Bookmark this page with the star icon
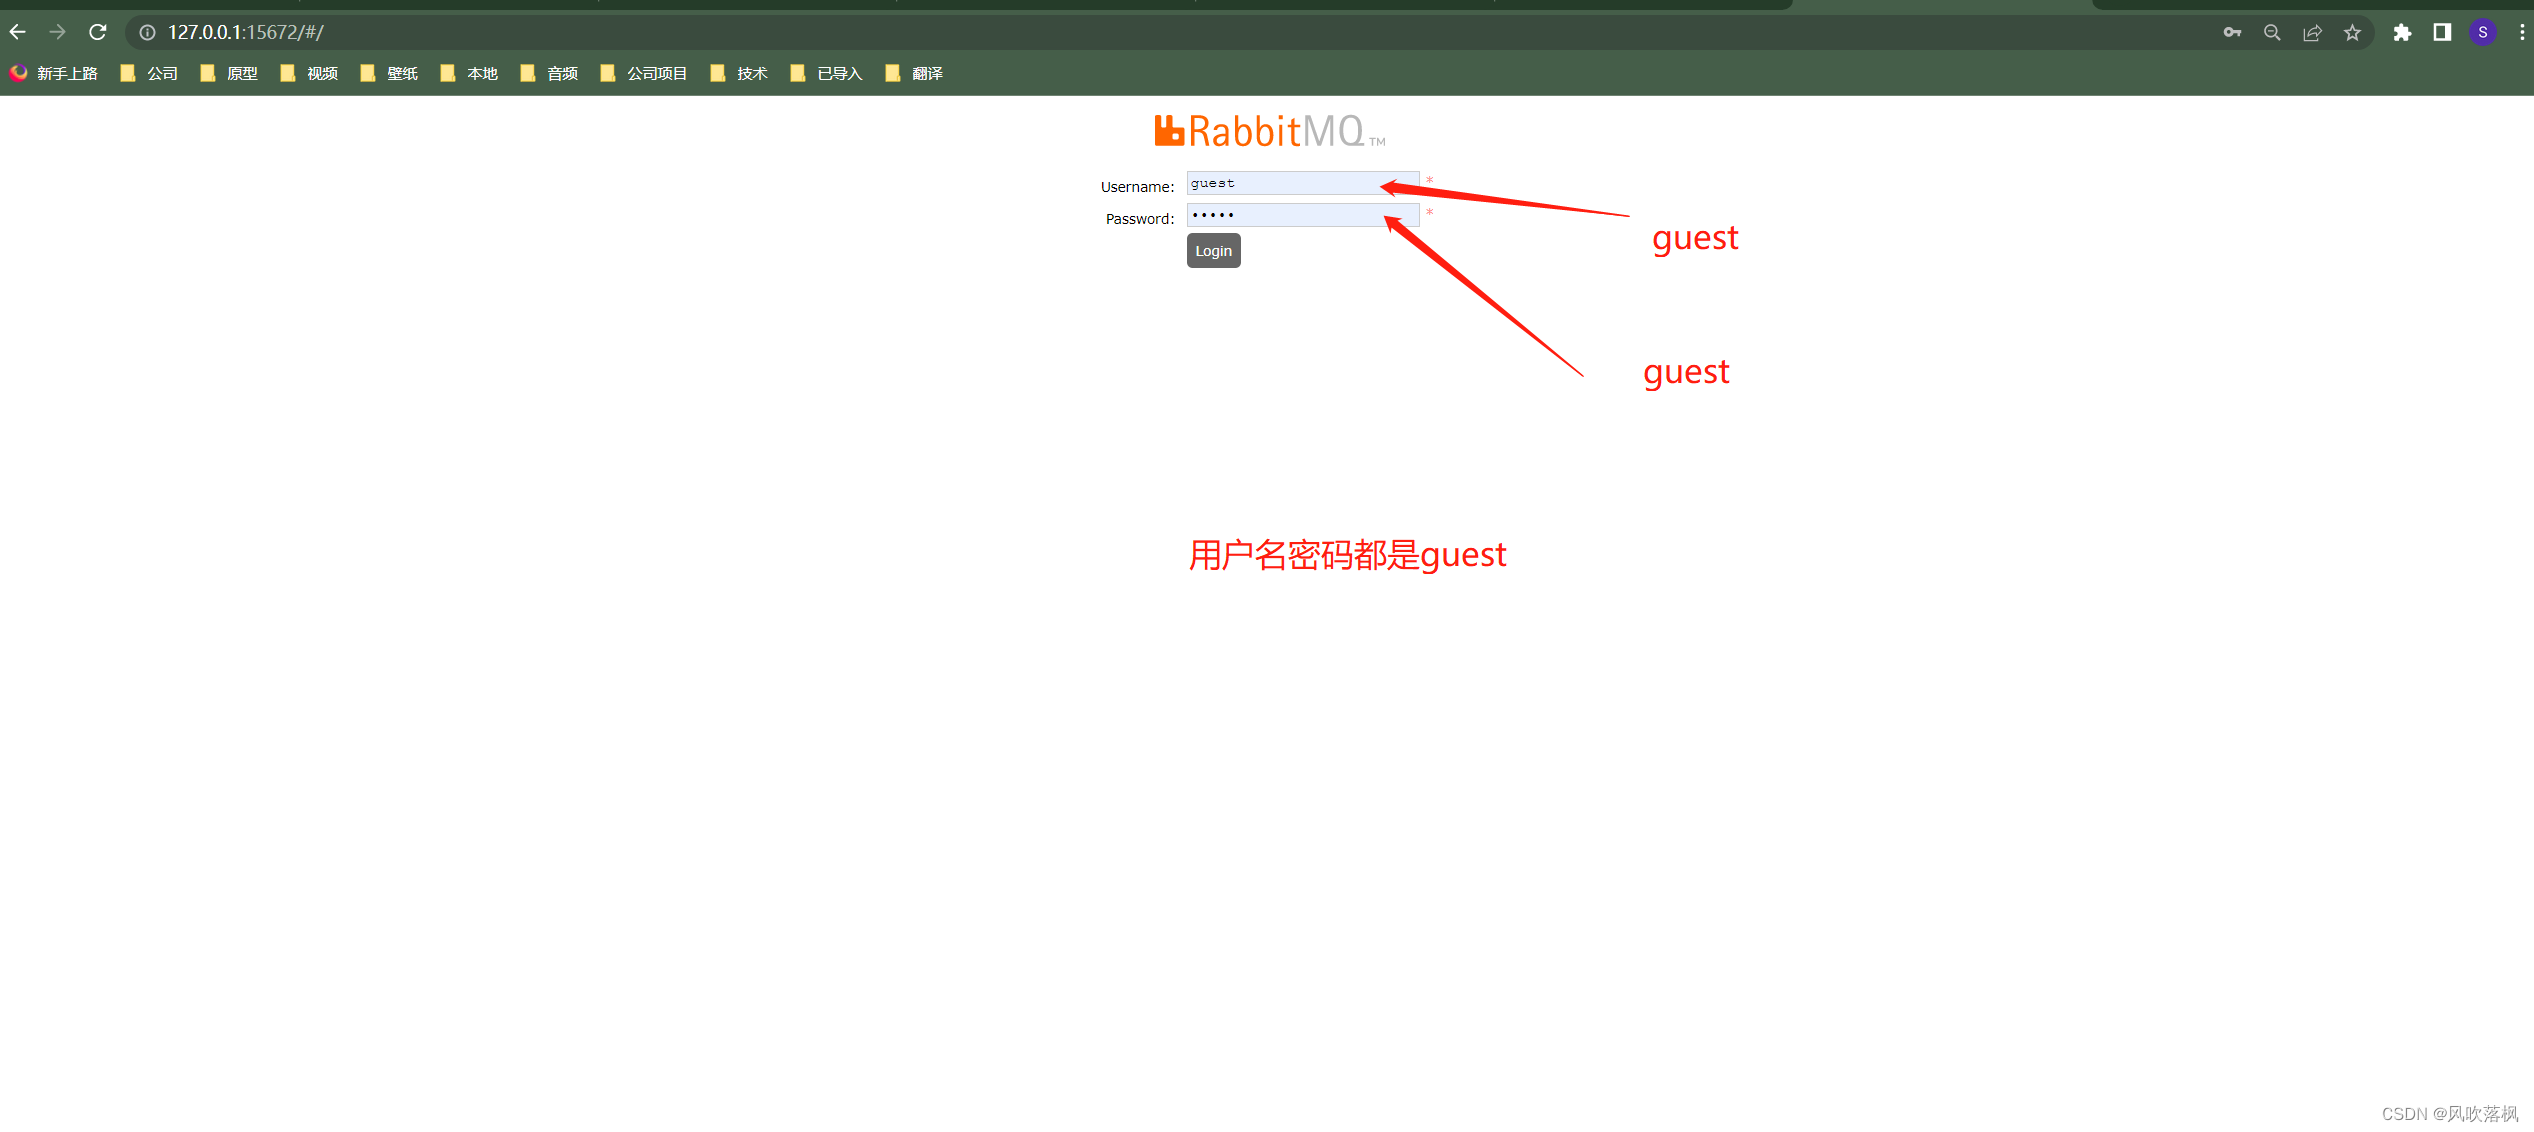The image size is (2534, 1132). click(x=2352, y=32)
